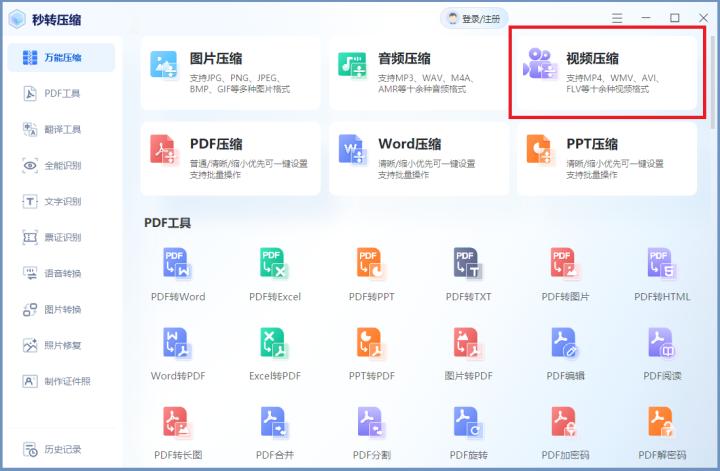
Task: Open the PPT压缩 compression card
Action: coord(607,159)
